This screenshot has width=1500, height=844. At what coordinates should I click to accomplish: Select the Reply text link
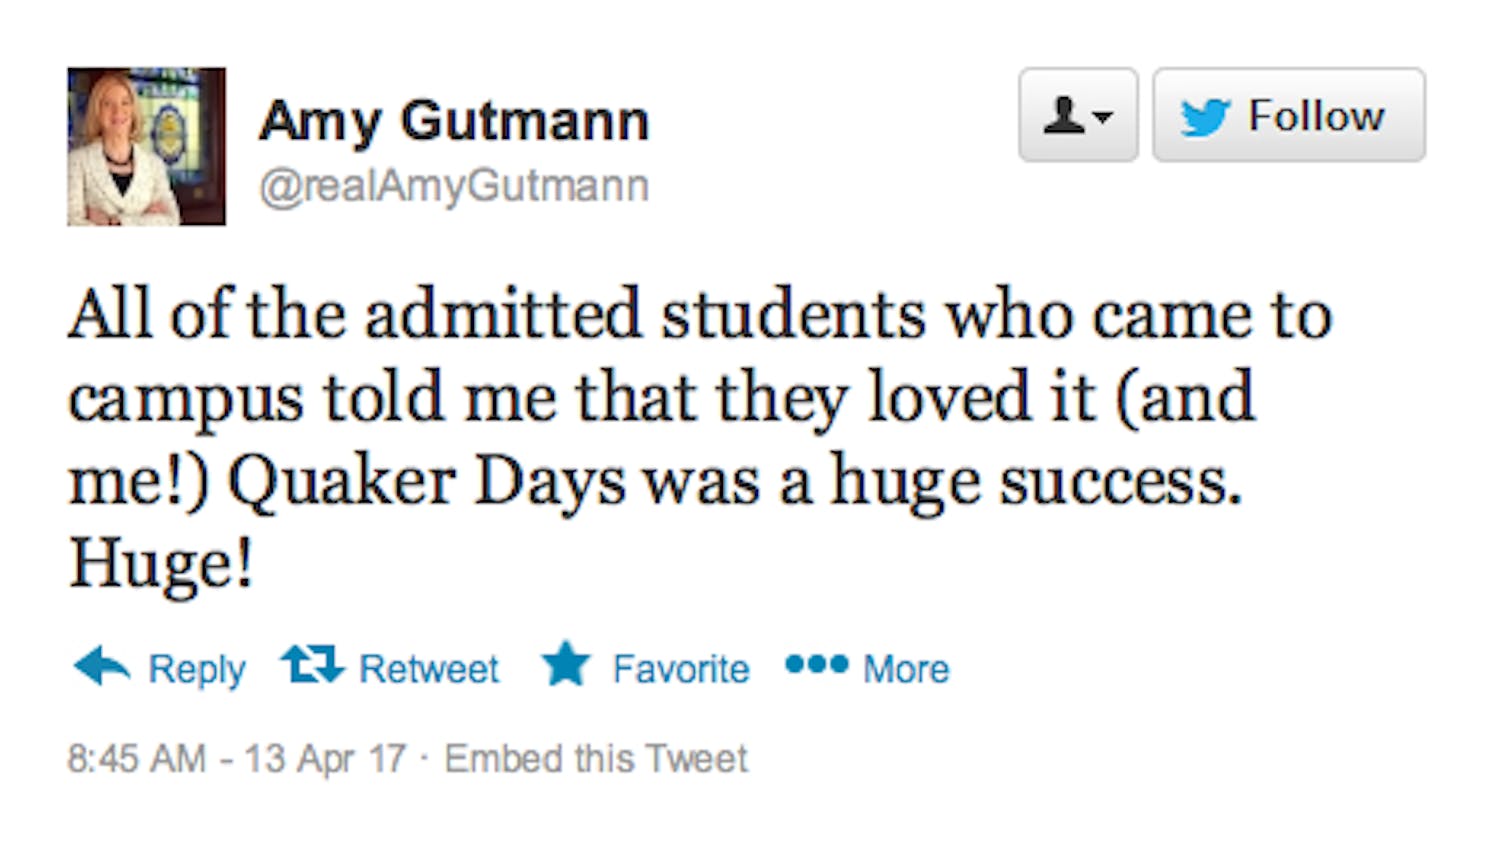196,669
